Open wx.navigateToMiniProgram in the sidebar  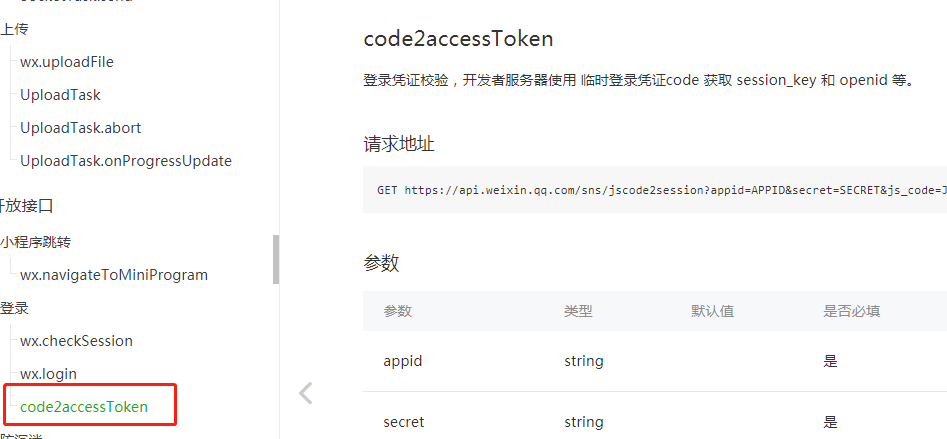(113, 275)
